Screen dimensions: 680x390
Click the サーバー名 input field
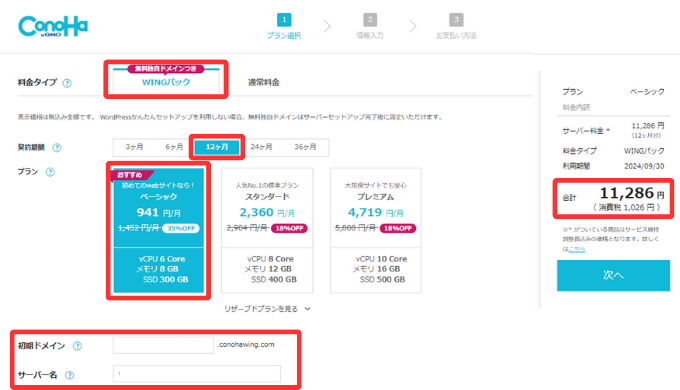click(x=197, y=374)
